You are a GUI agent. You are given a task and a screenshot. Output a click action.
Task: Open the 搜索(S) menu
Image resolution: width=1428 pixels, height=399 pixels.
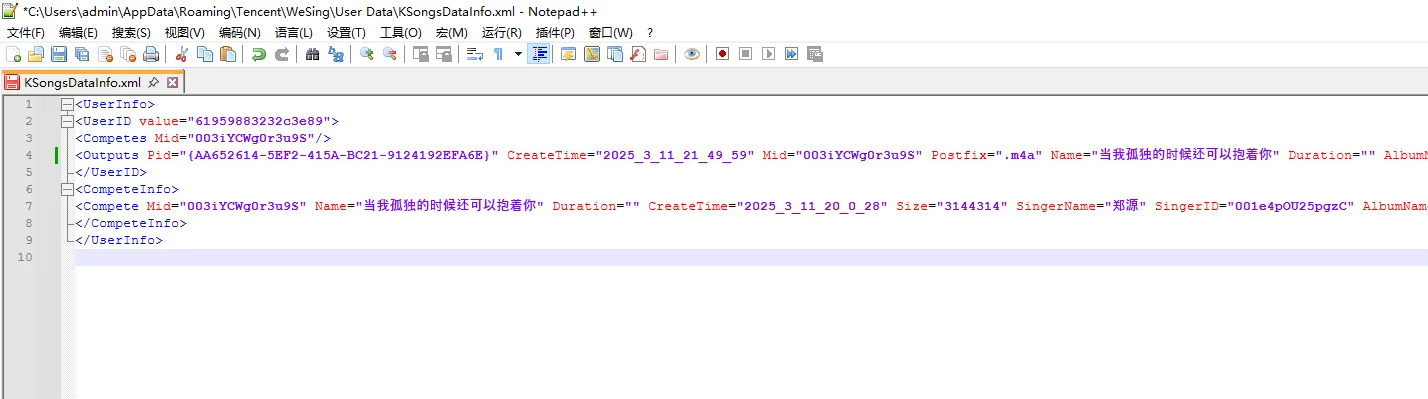(131, 33)
